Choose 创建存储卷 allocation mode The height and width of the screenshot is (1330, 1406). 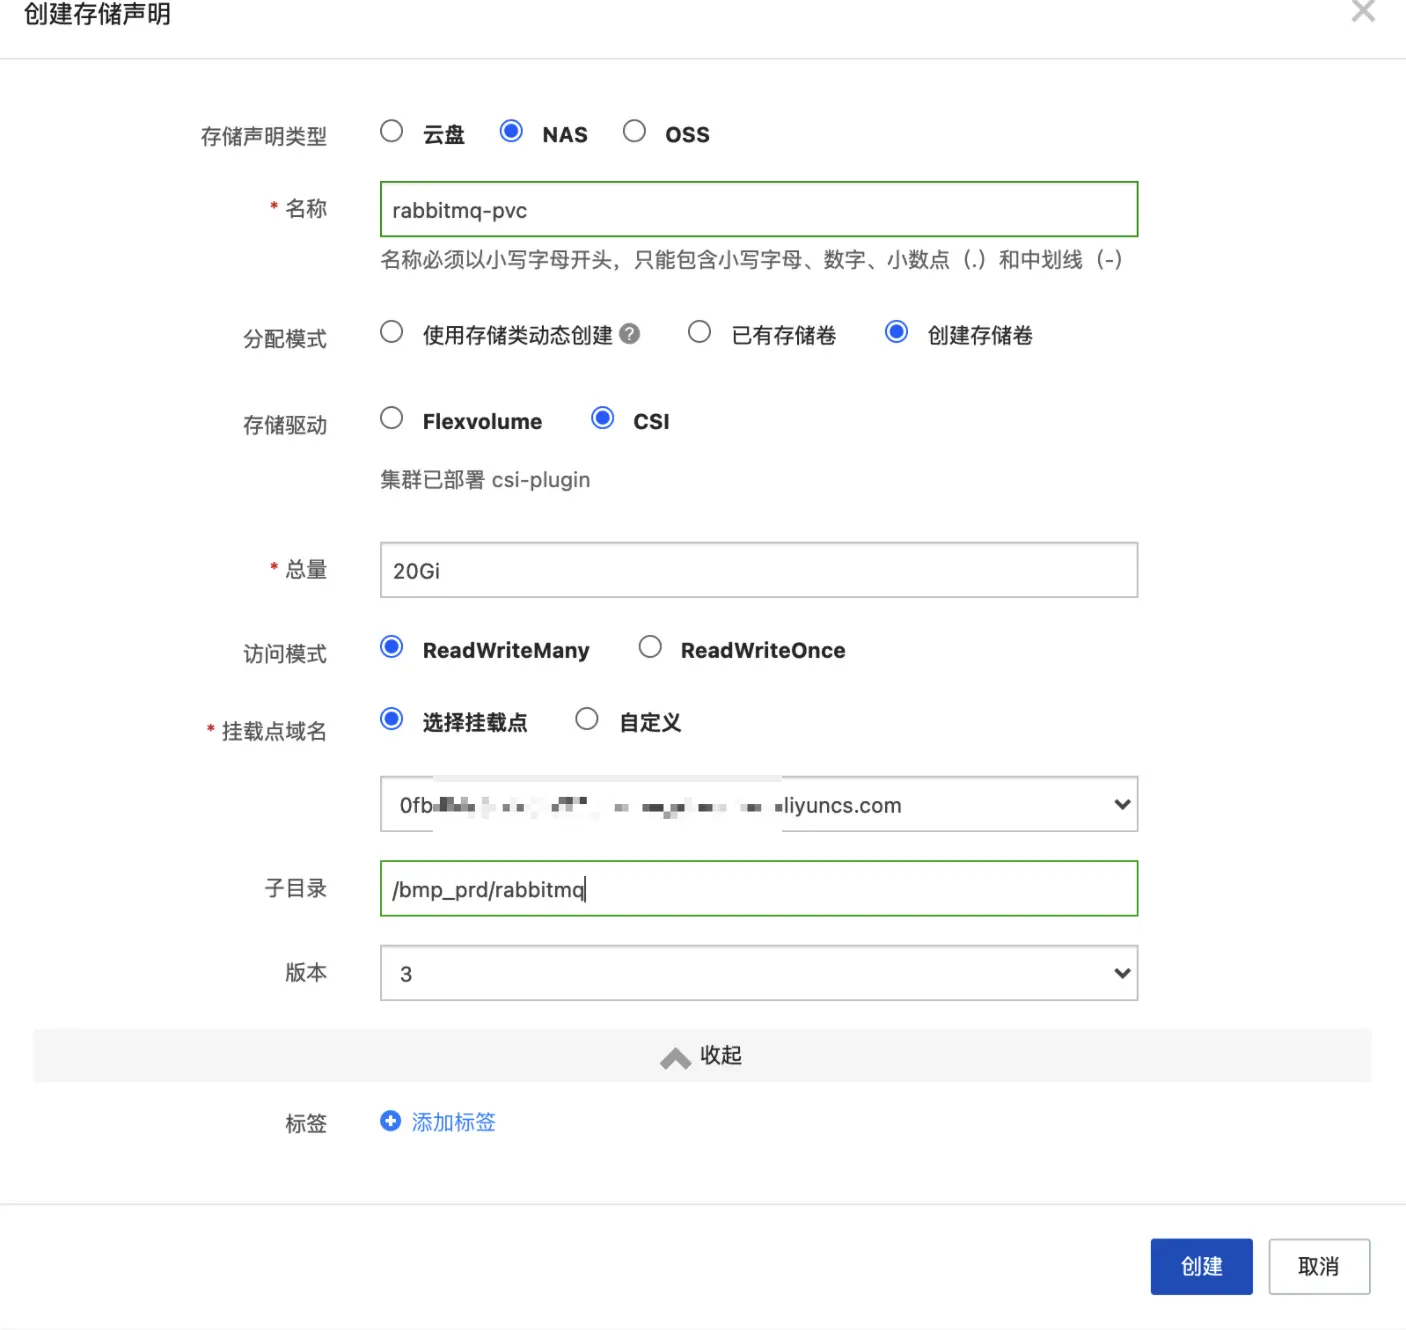(x=896, y=332)
